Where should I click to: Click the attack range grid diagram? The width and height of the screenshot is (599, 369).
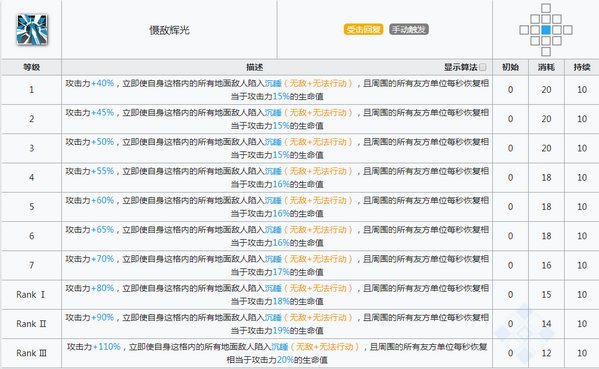546,30
